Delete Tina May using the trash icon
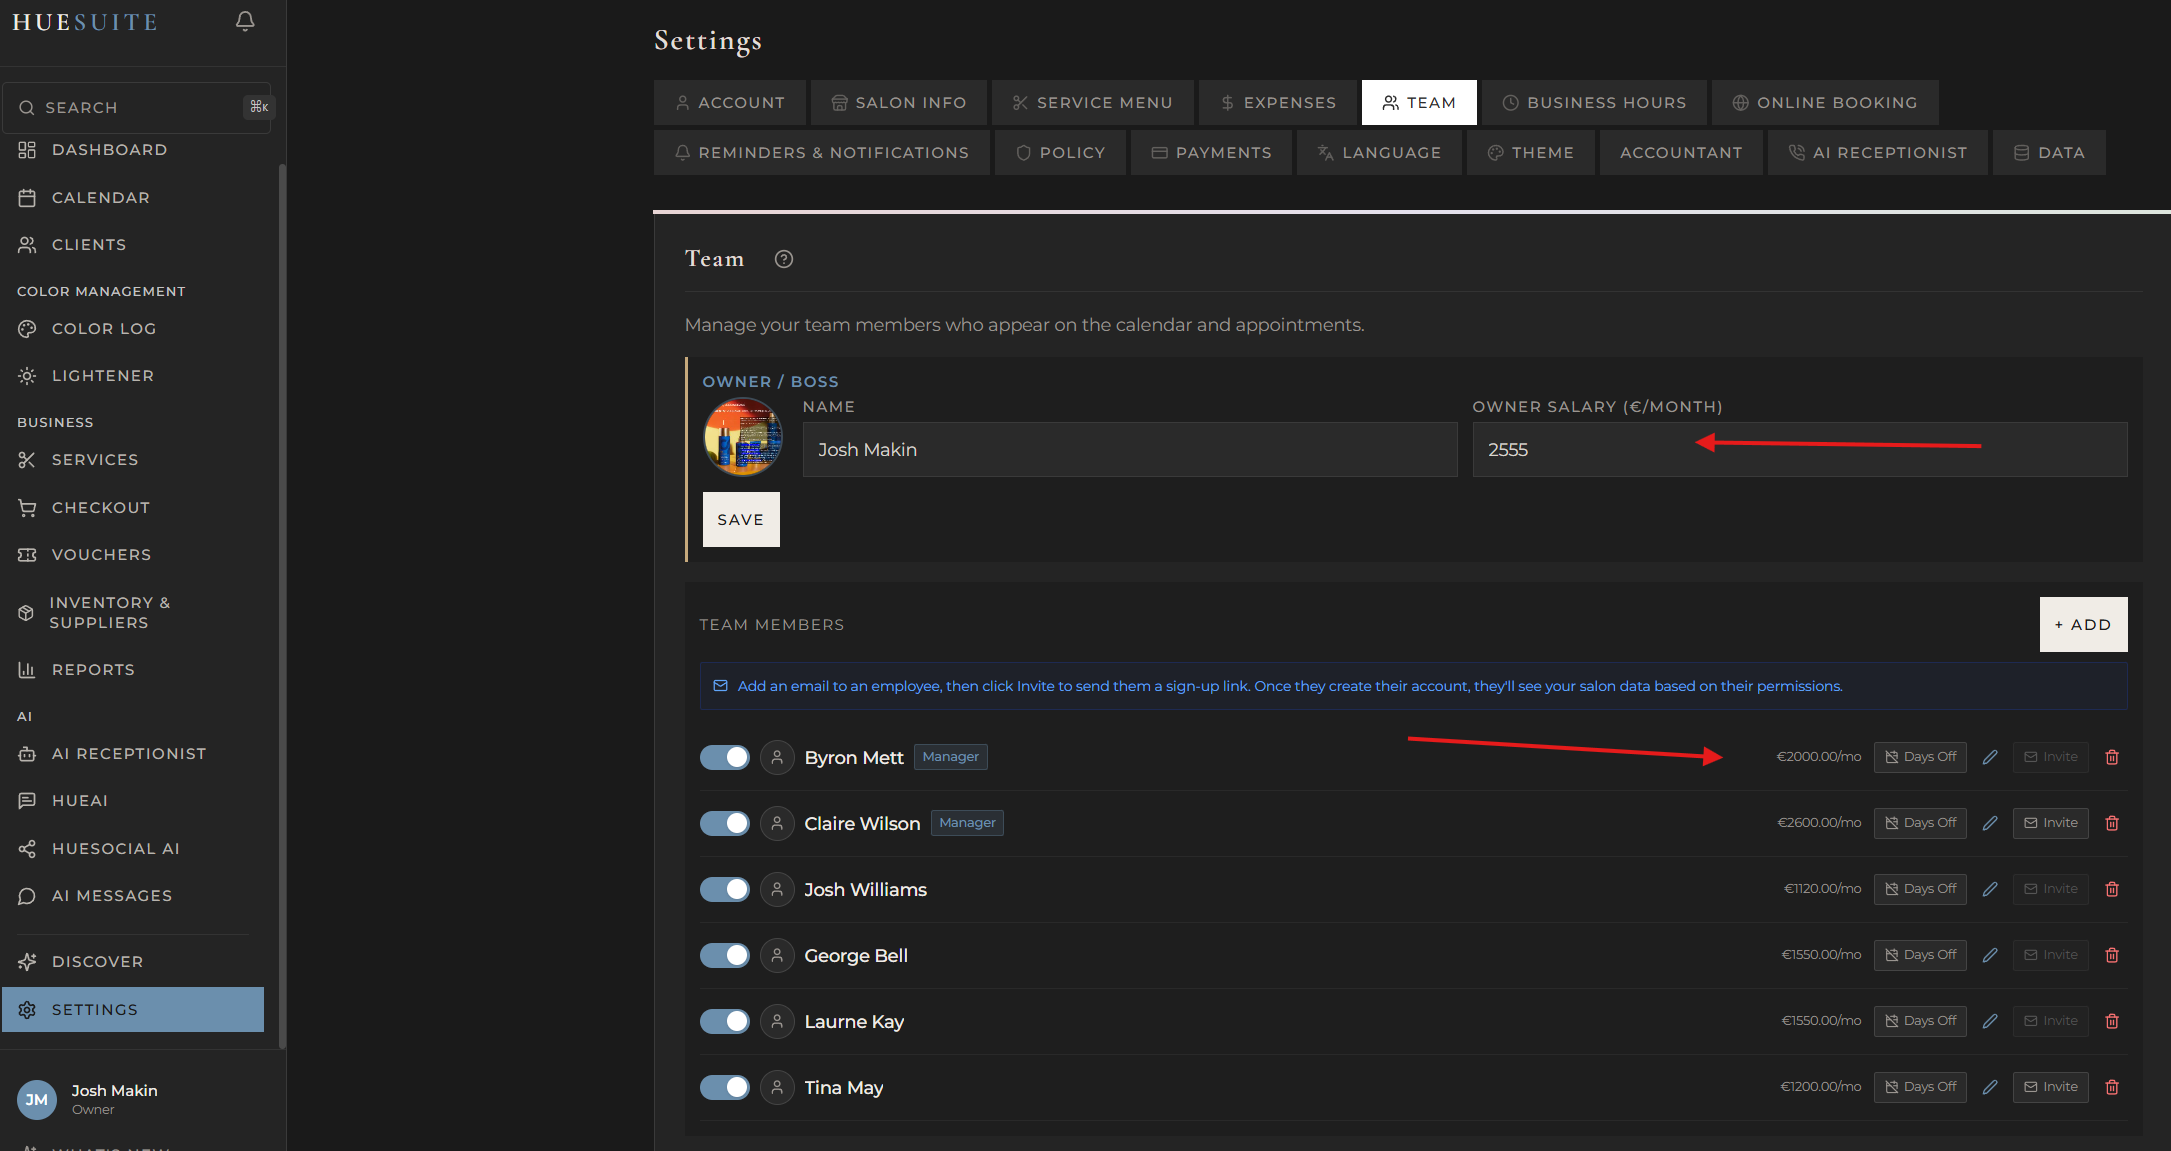 2112,1087
